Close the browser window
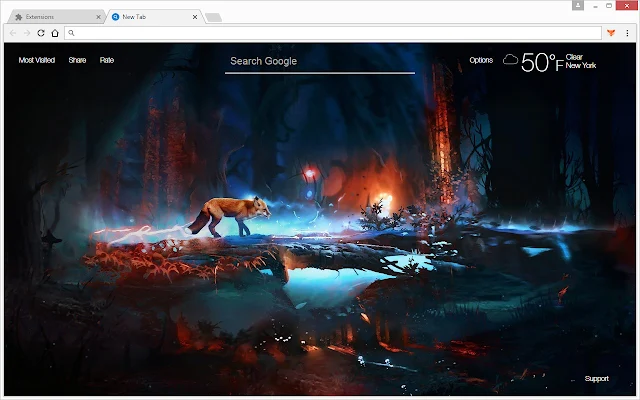640x400 pixels. point(627,6)
